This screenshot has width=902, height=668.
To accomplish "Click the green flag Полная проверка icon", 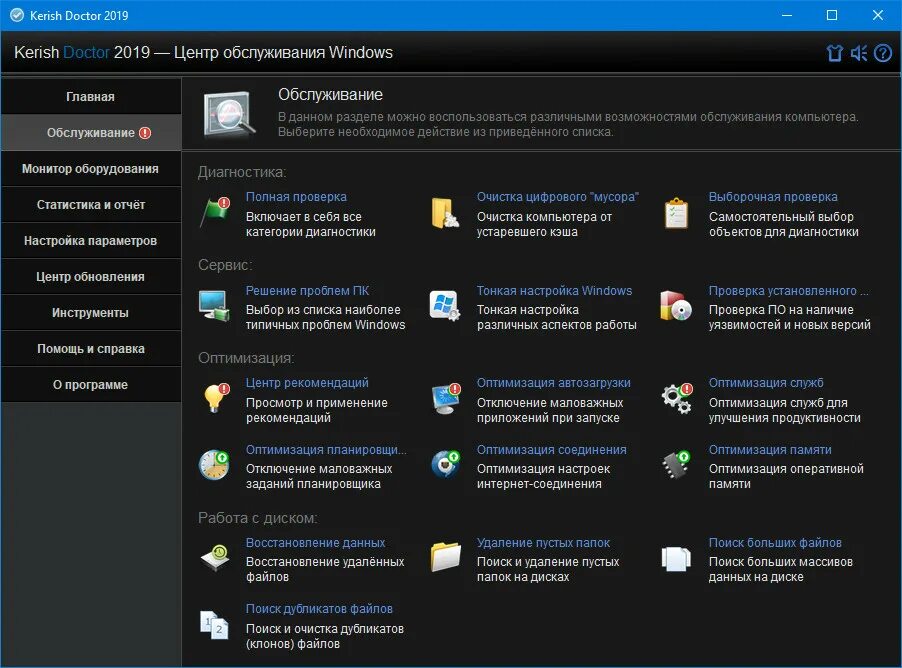I will point(215,213).
